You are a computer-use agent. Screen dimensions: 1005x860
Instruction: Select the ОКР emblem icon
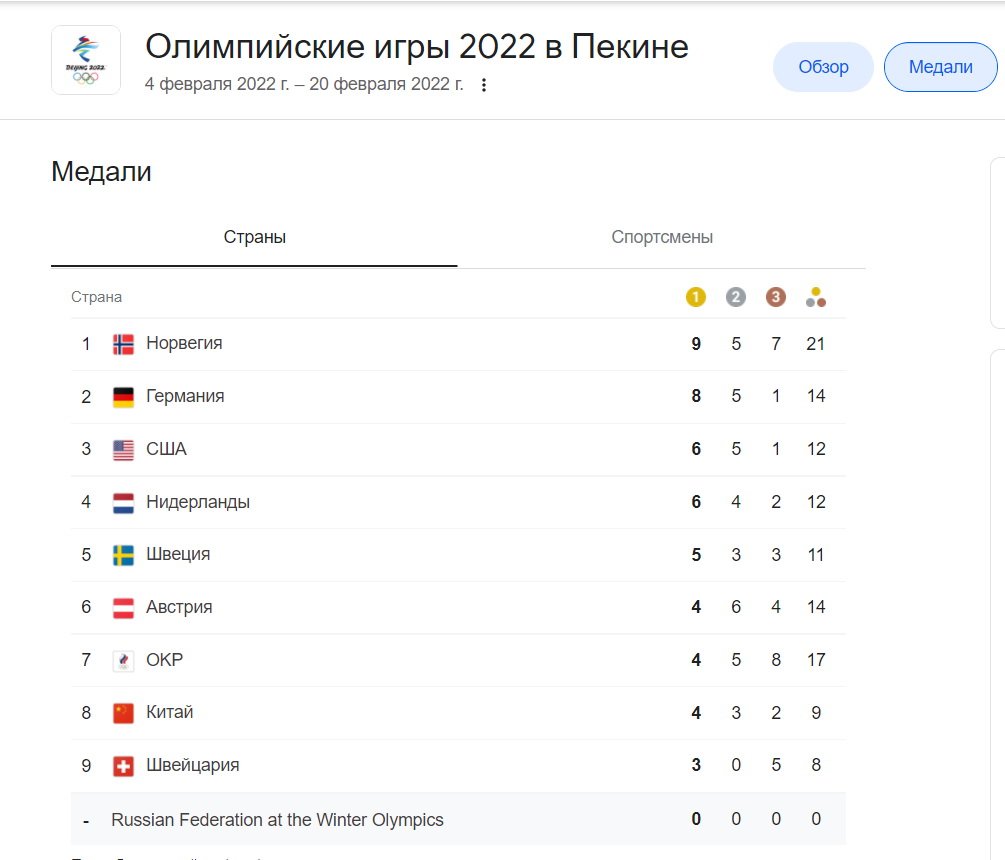pyautogui.click(x=122, y=659)
